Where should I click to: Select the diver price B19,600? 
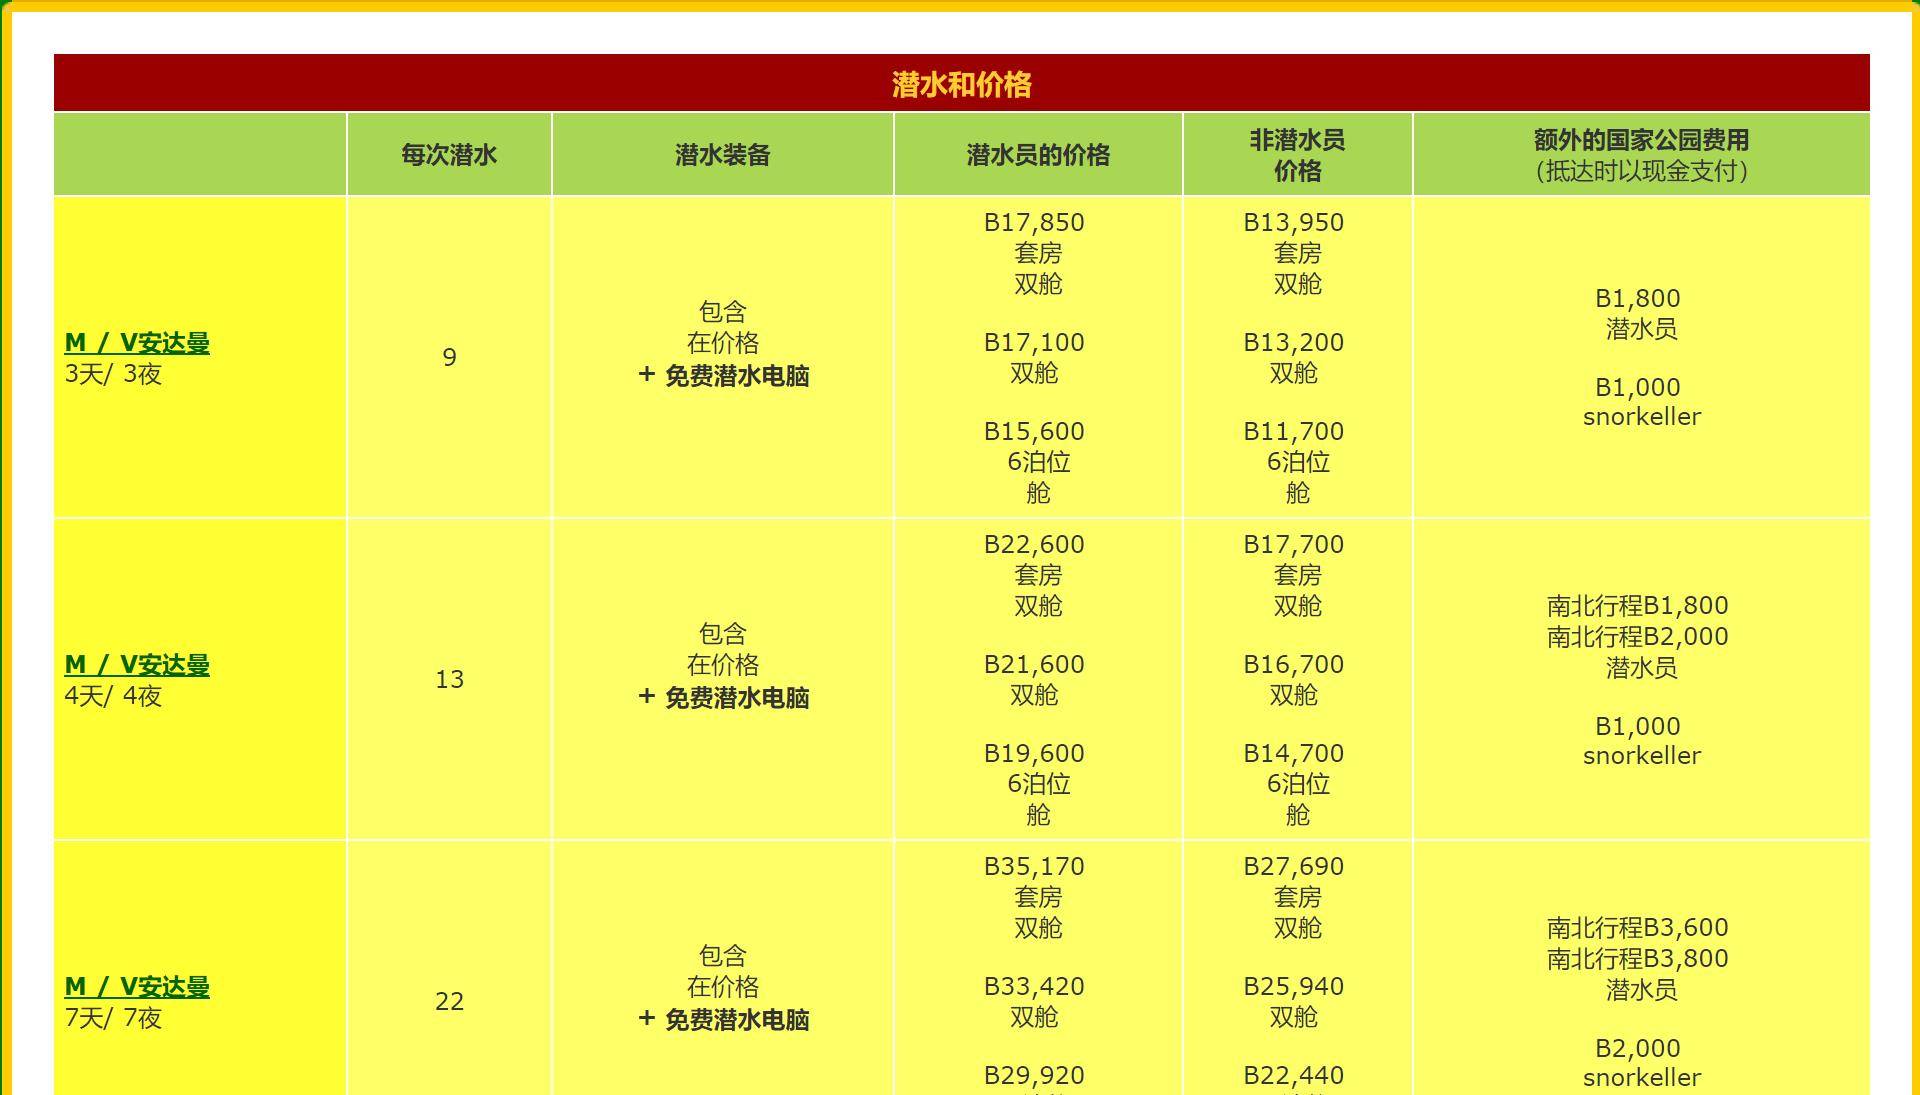click(x=1034, y=753)
